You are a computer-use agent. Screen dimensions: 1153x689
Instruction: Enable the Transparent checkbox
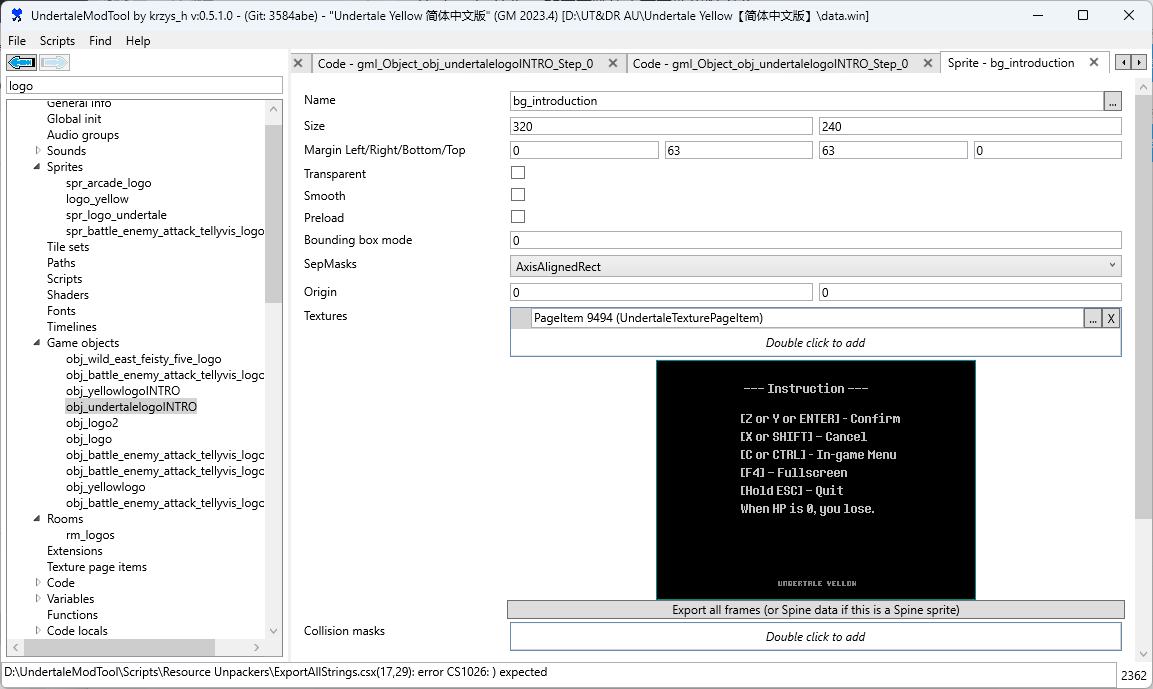(518, 173)
